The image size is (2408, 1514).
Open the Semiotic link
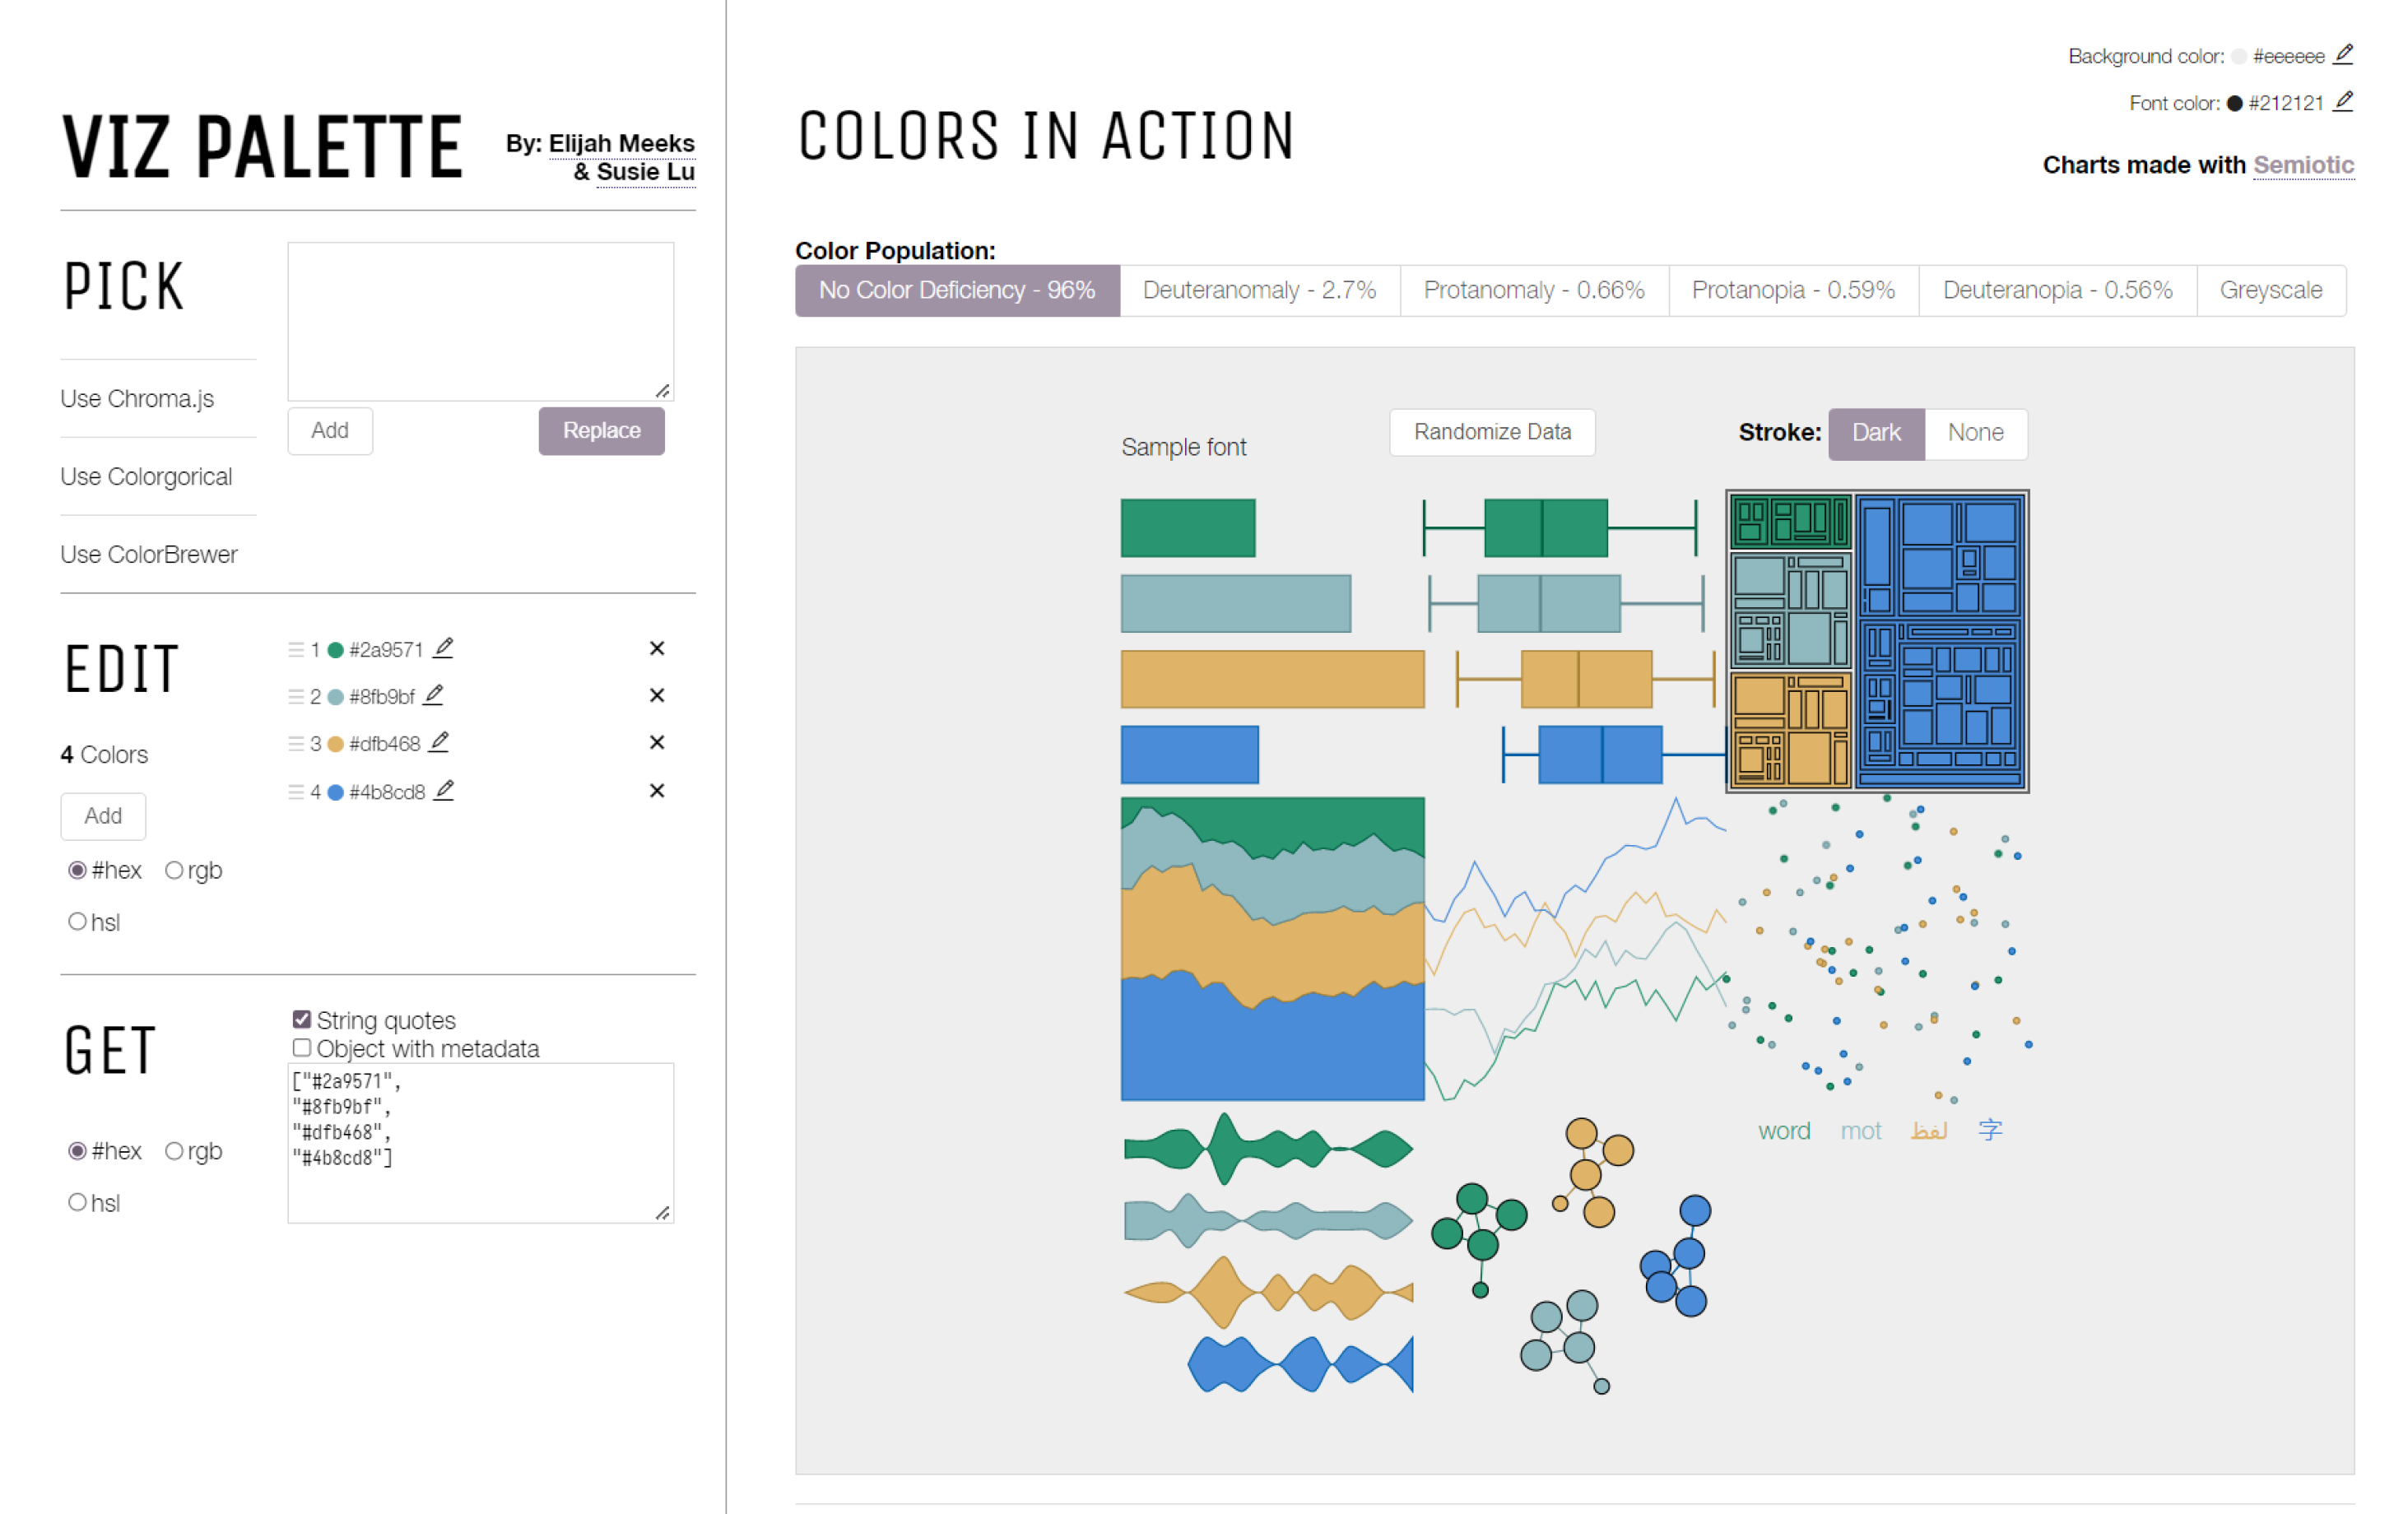pos(2303,165)
